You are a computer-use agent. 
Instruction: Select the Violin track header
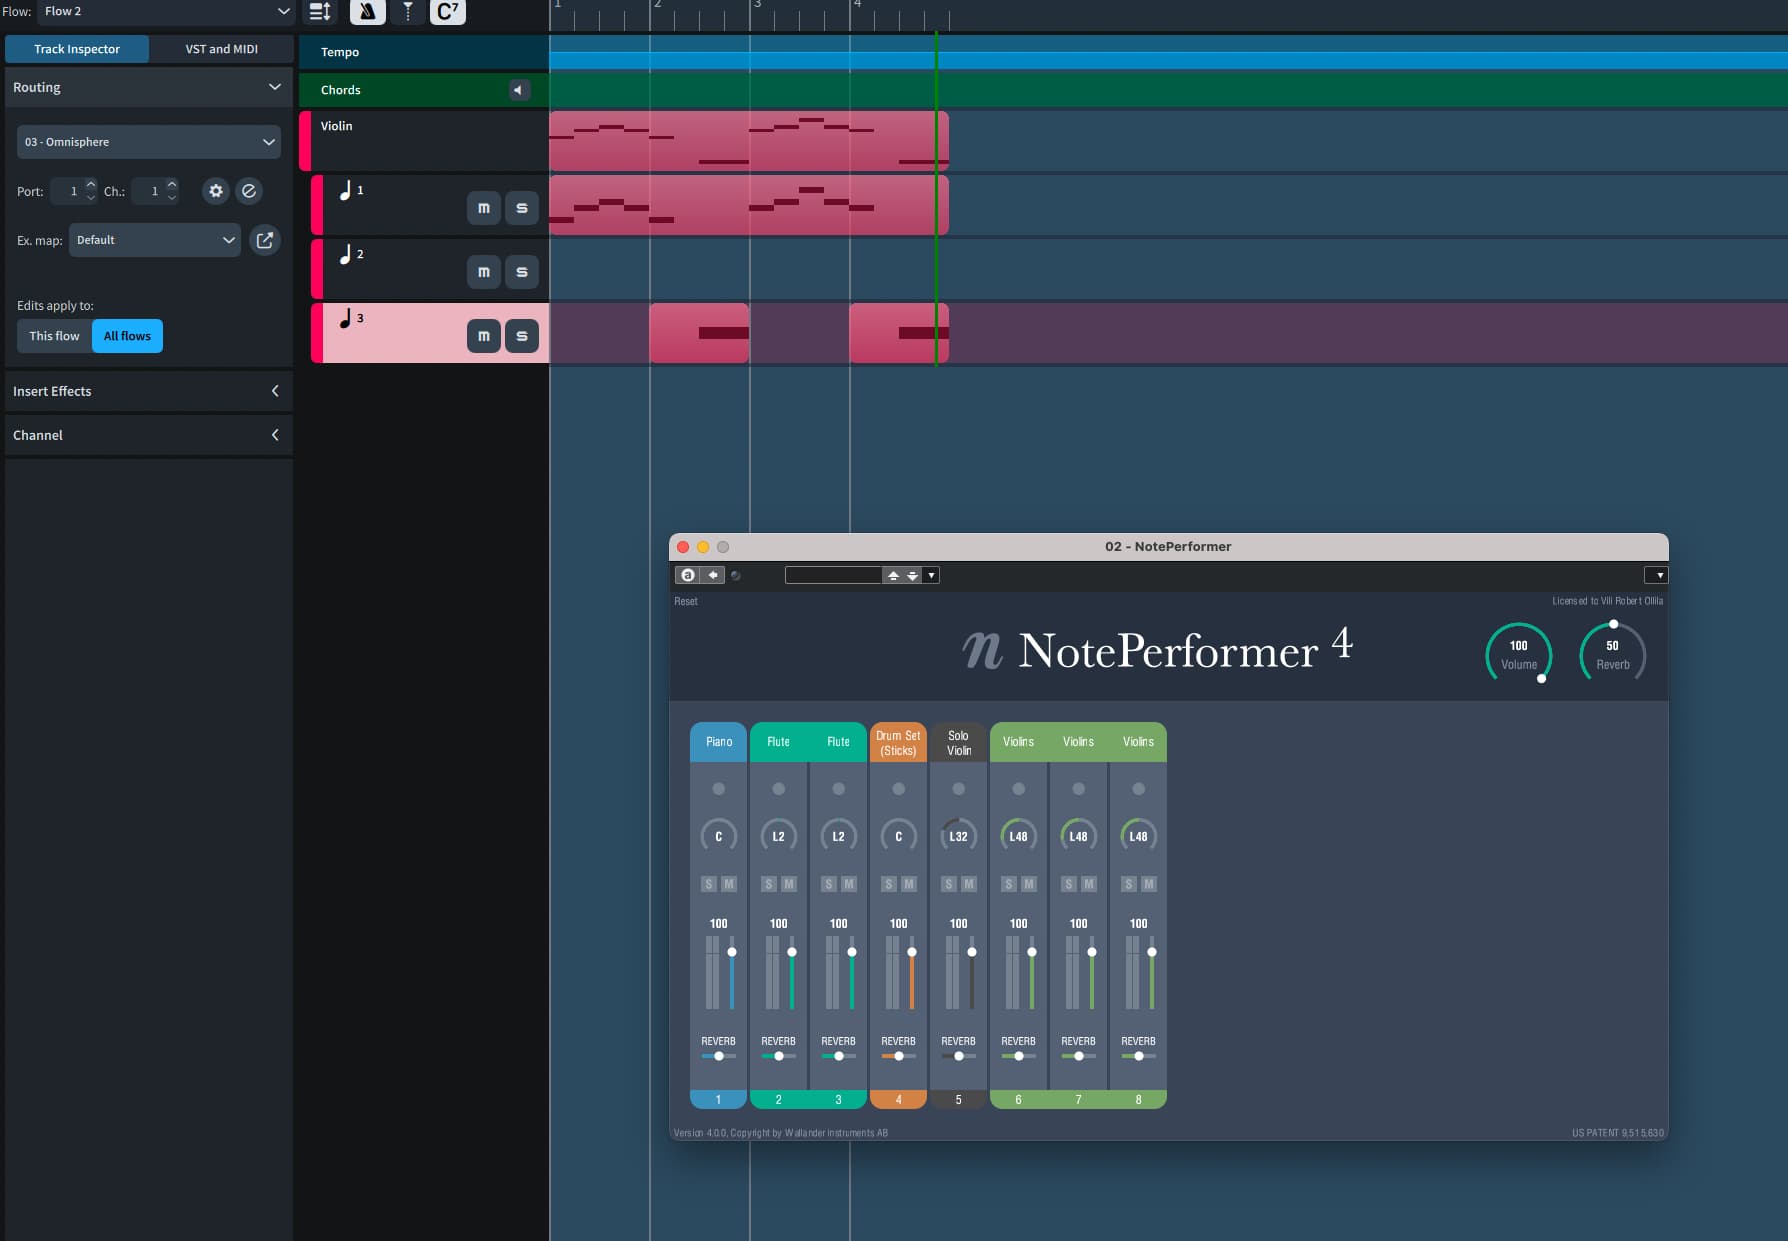click(424, 141)
